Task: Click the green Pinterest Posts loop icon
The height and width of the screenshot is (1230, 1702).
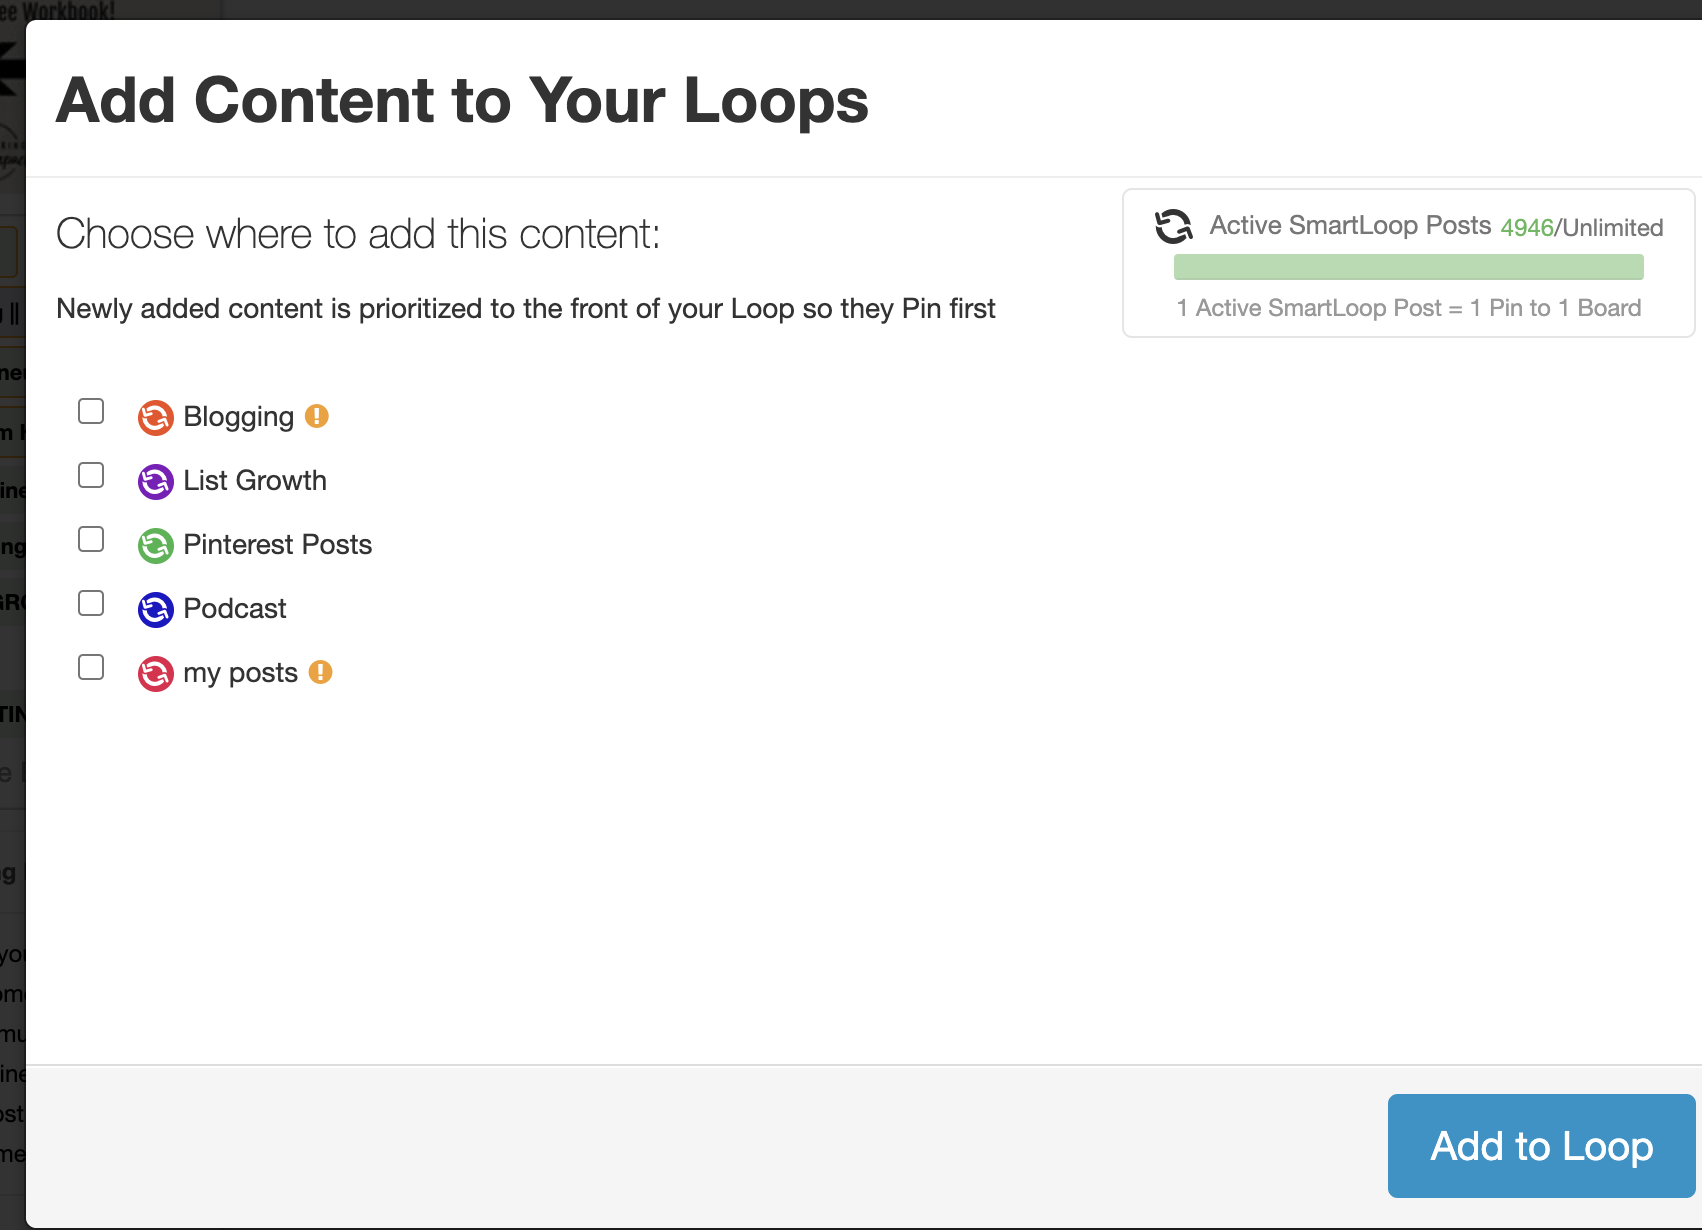Action: [x=155, y=545]
